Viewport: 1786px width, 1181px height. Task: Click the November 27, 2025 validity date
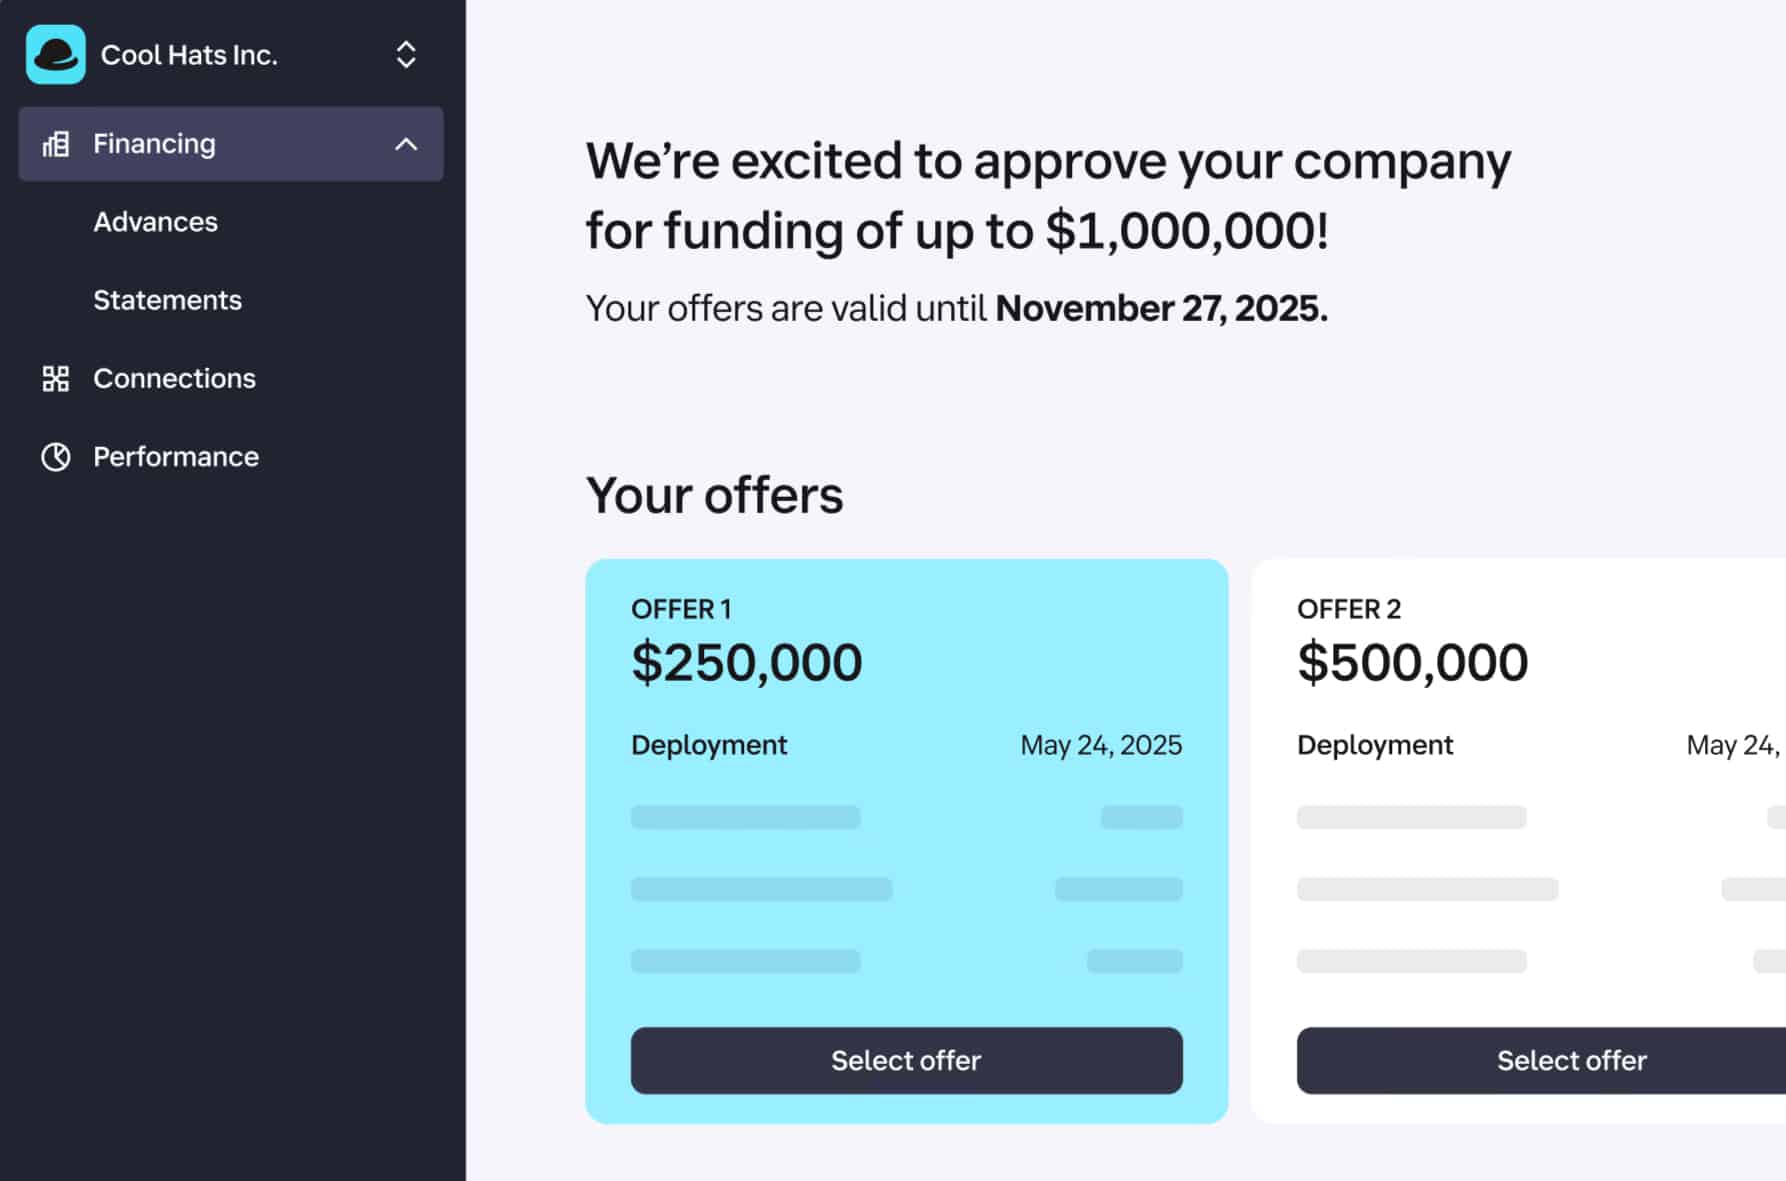(x=1161, y=308)
